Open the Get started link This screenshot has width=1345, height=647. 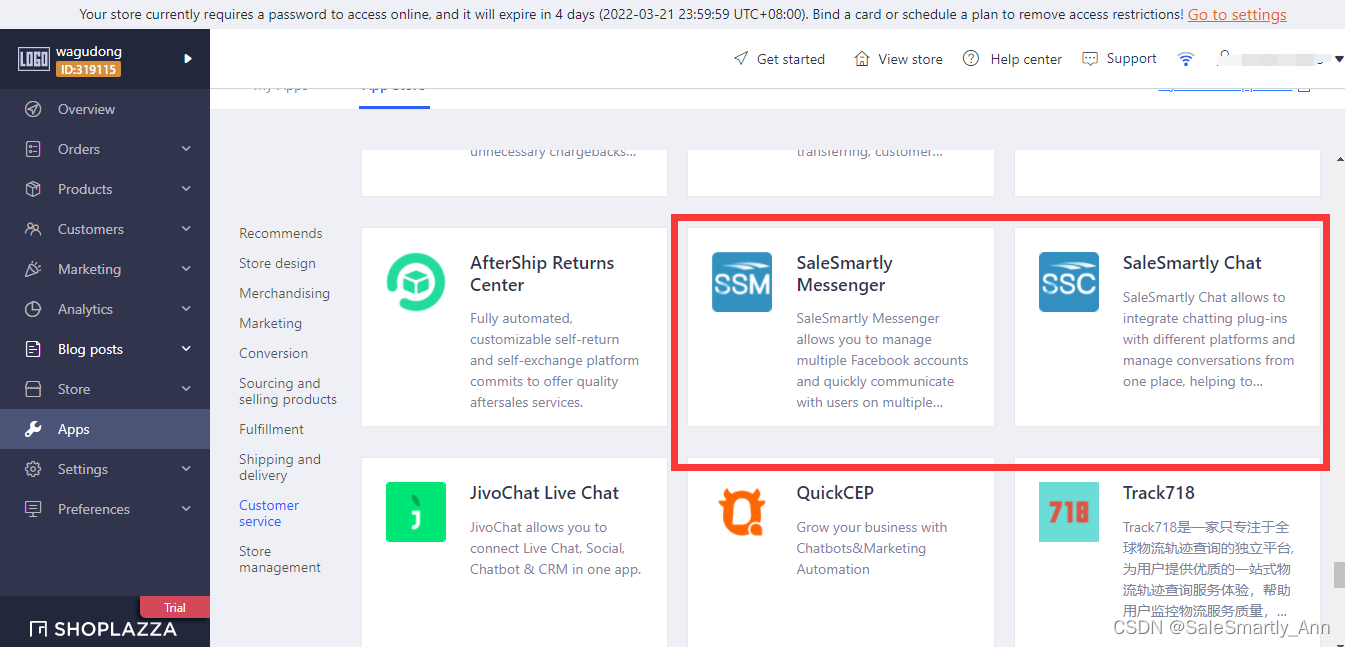click(791, 59)
